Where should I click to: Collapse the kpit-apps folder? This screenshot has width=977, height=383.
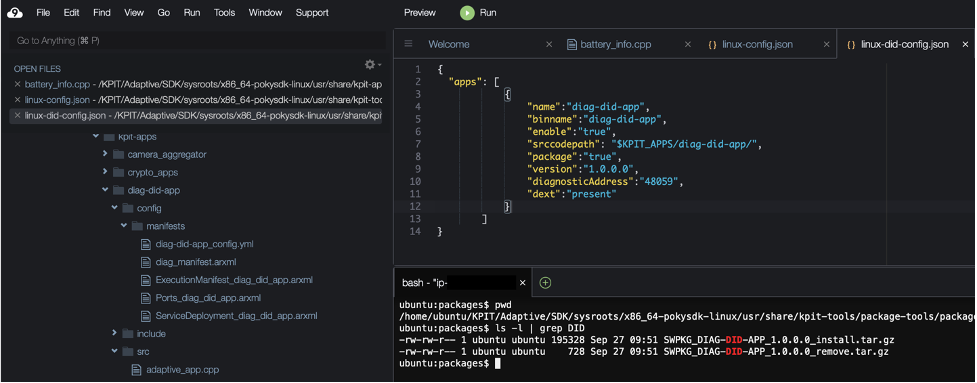click(95, 136)
